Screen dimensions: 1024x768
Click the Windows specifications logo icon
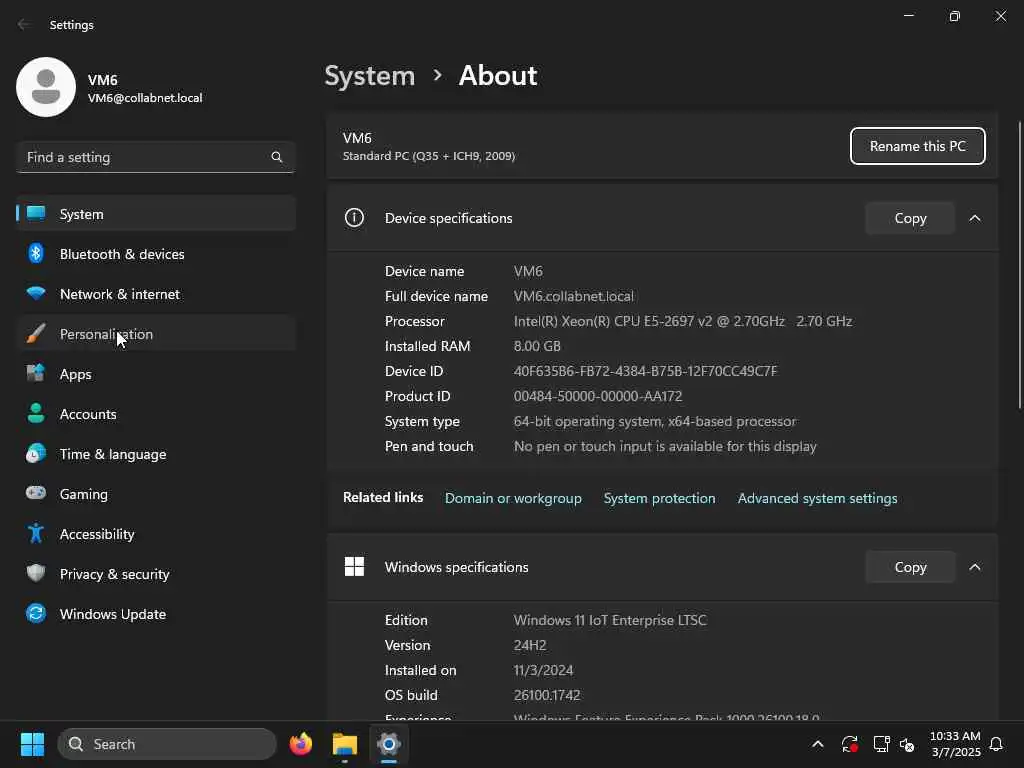tap(354, 566)
